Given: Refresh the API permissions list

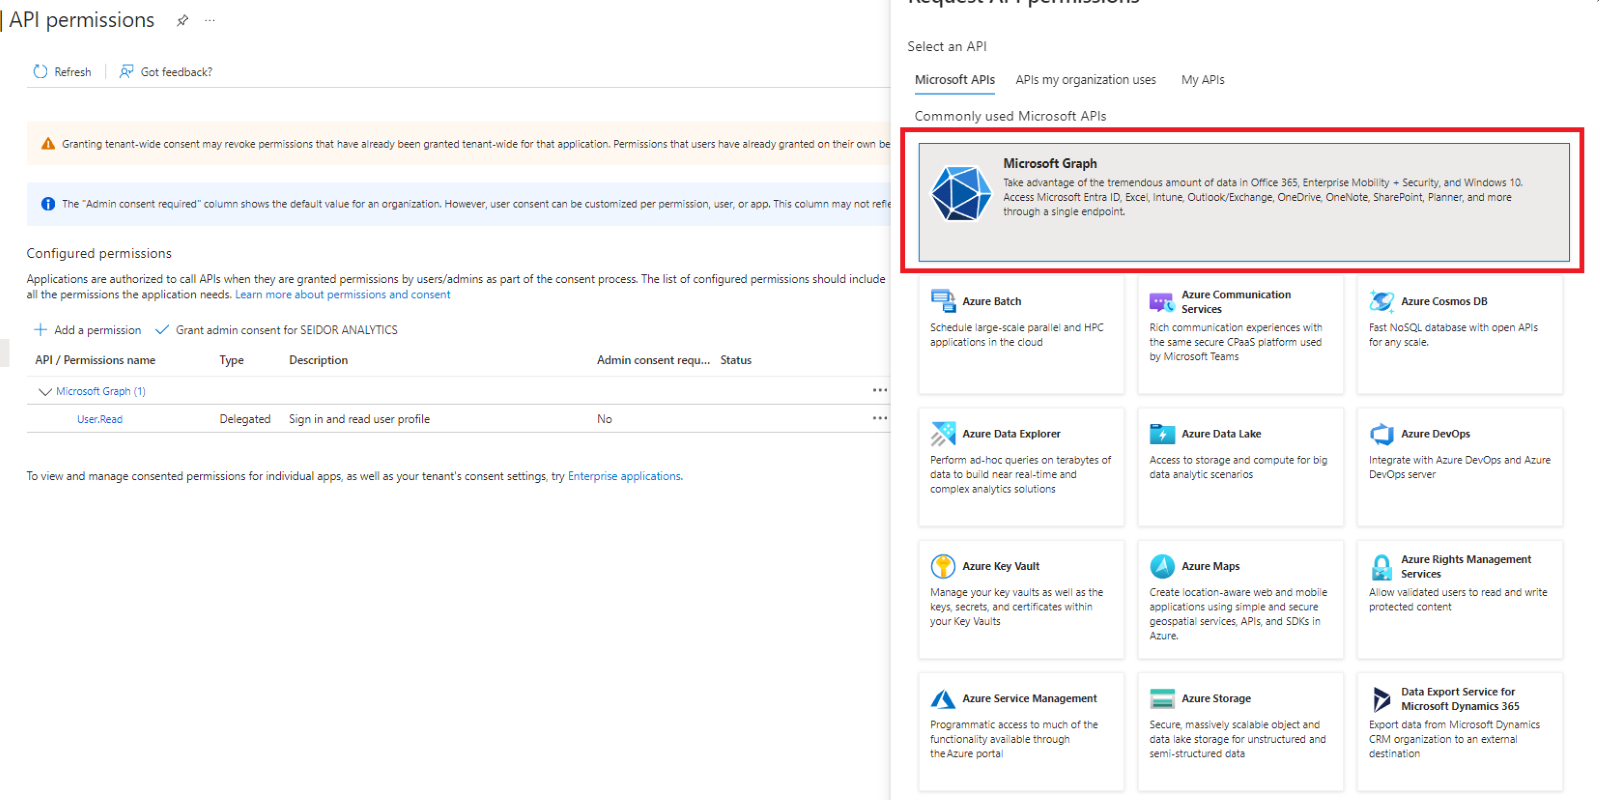Looking at the screenshot, I should (62, 72).
